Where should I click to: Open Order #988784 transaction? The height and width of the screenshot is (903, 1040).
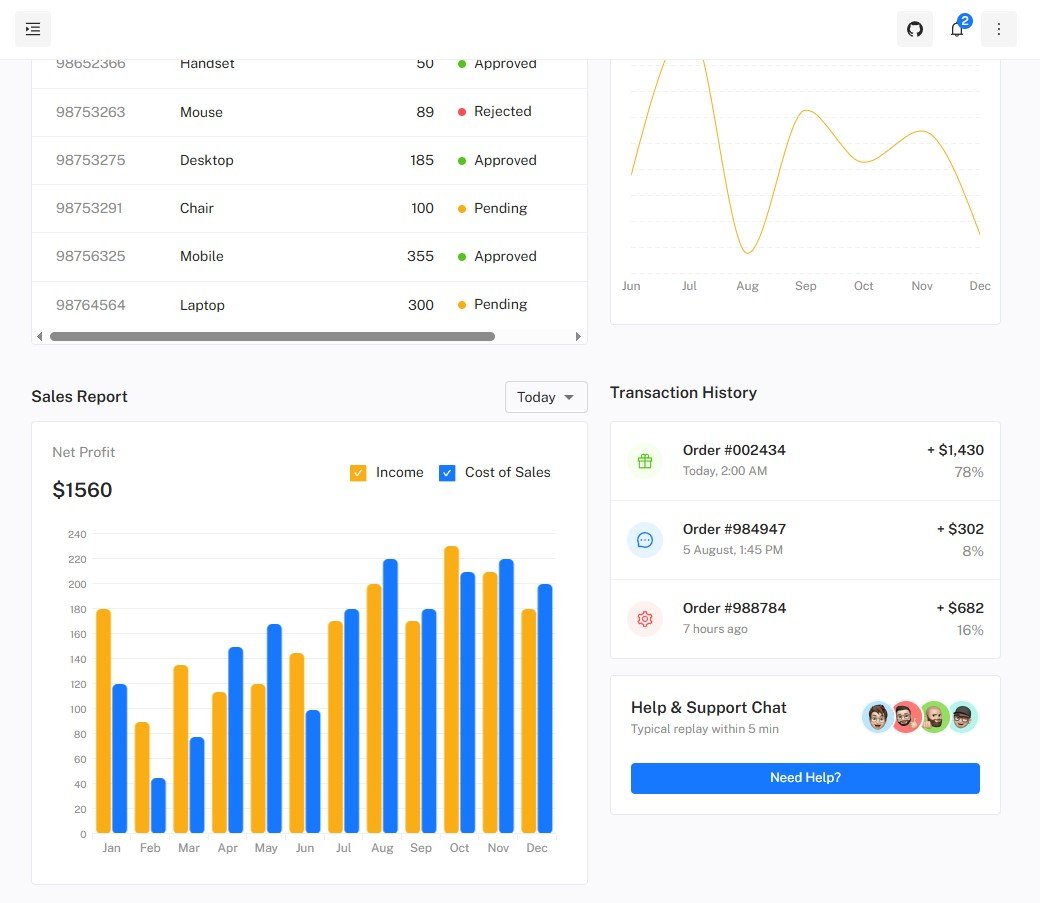click(x=734, y=608)
